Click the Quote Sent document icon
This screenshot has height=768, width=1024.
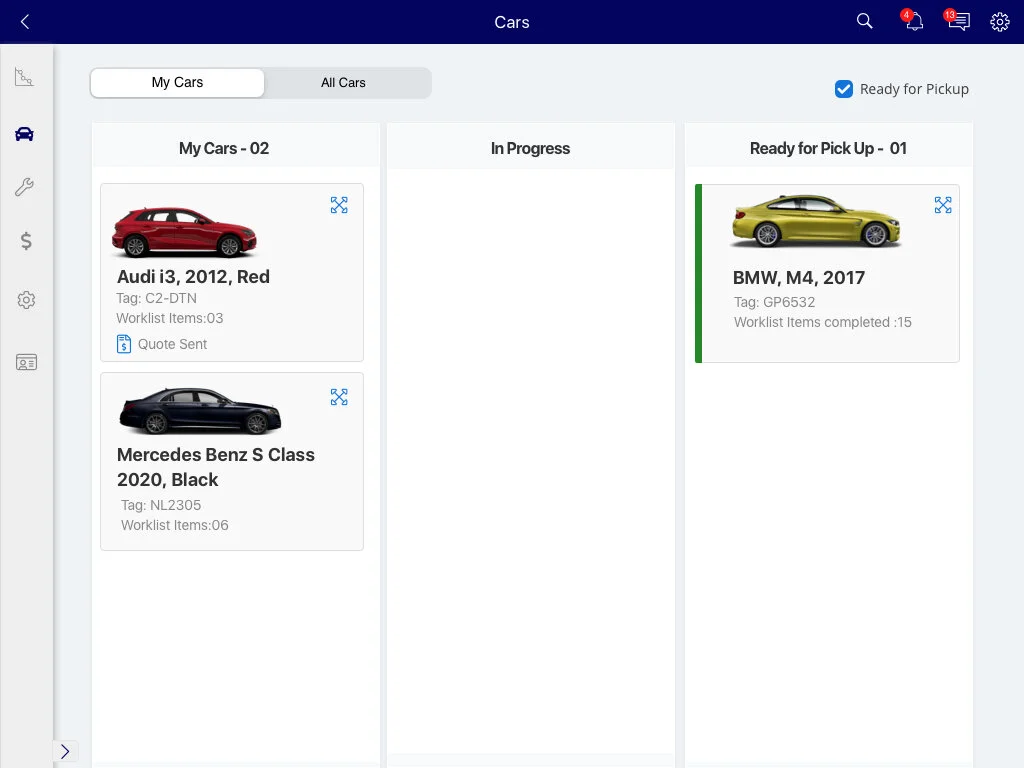pyautogui.click(x=123, y=344)
